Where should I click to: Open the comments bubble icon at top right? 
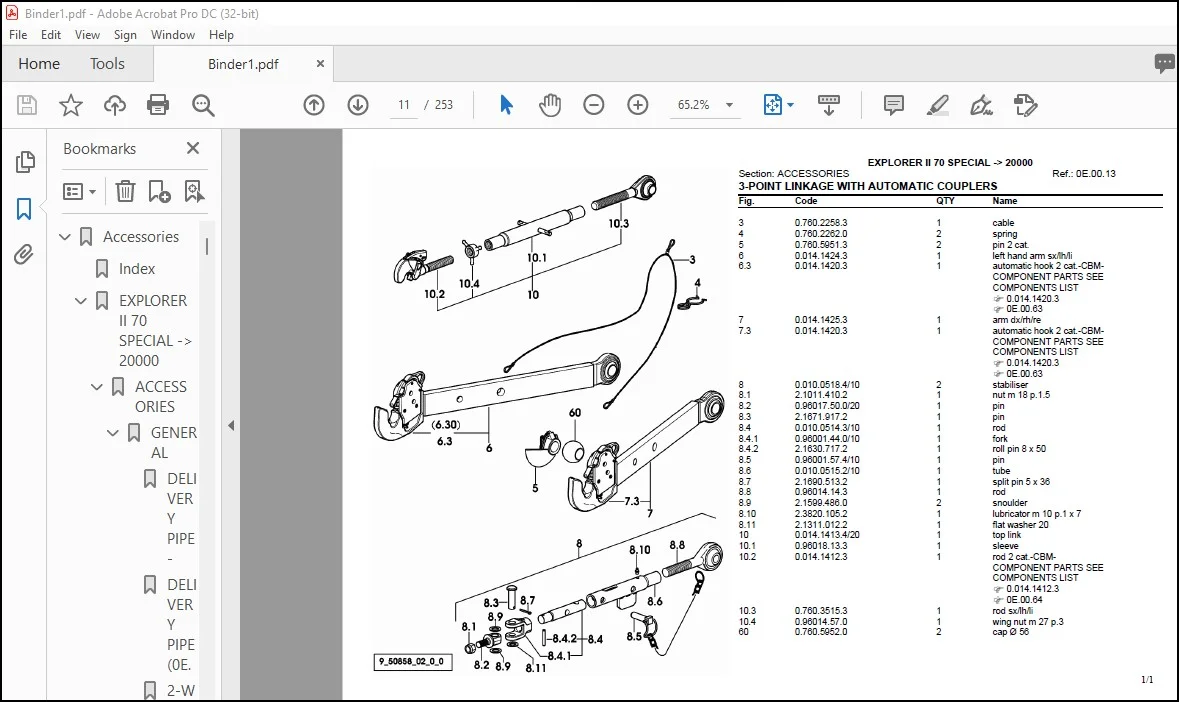pyautogui.click(x=1164, y=63)
